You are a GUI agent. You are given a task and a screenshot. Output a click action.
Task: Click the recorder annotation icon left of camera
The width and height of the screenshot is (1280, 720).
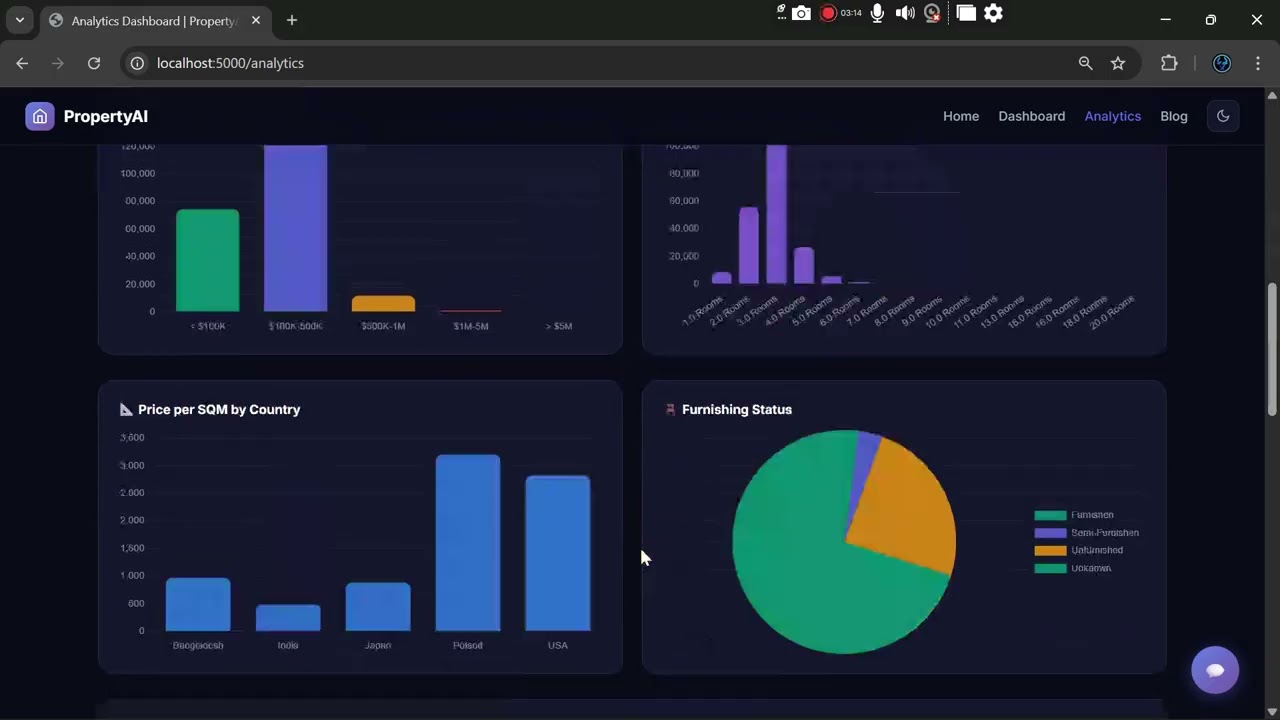click(x=781, y=12)
